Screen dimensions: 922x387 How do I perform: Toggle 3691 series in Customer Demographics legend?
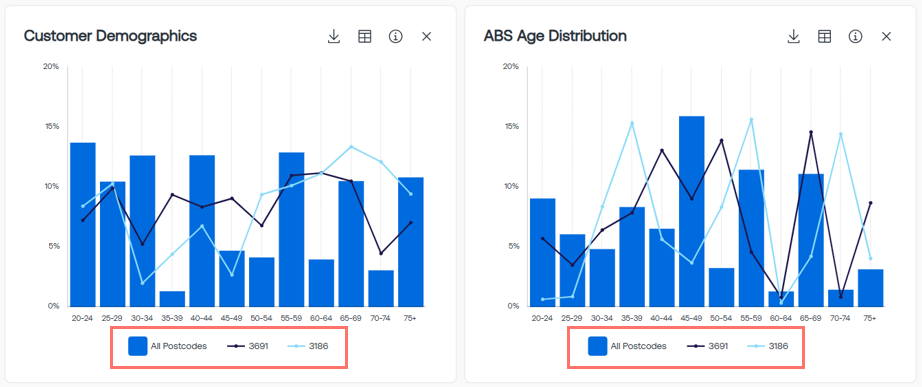(x=248, y=346)
